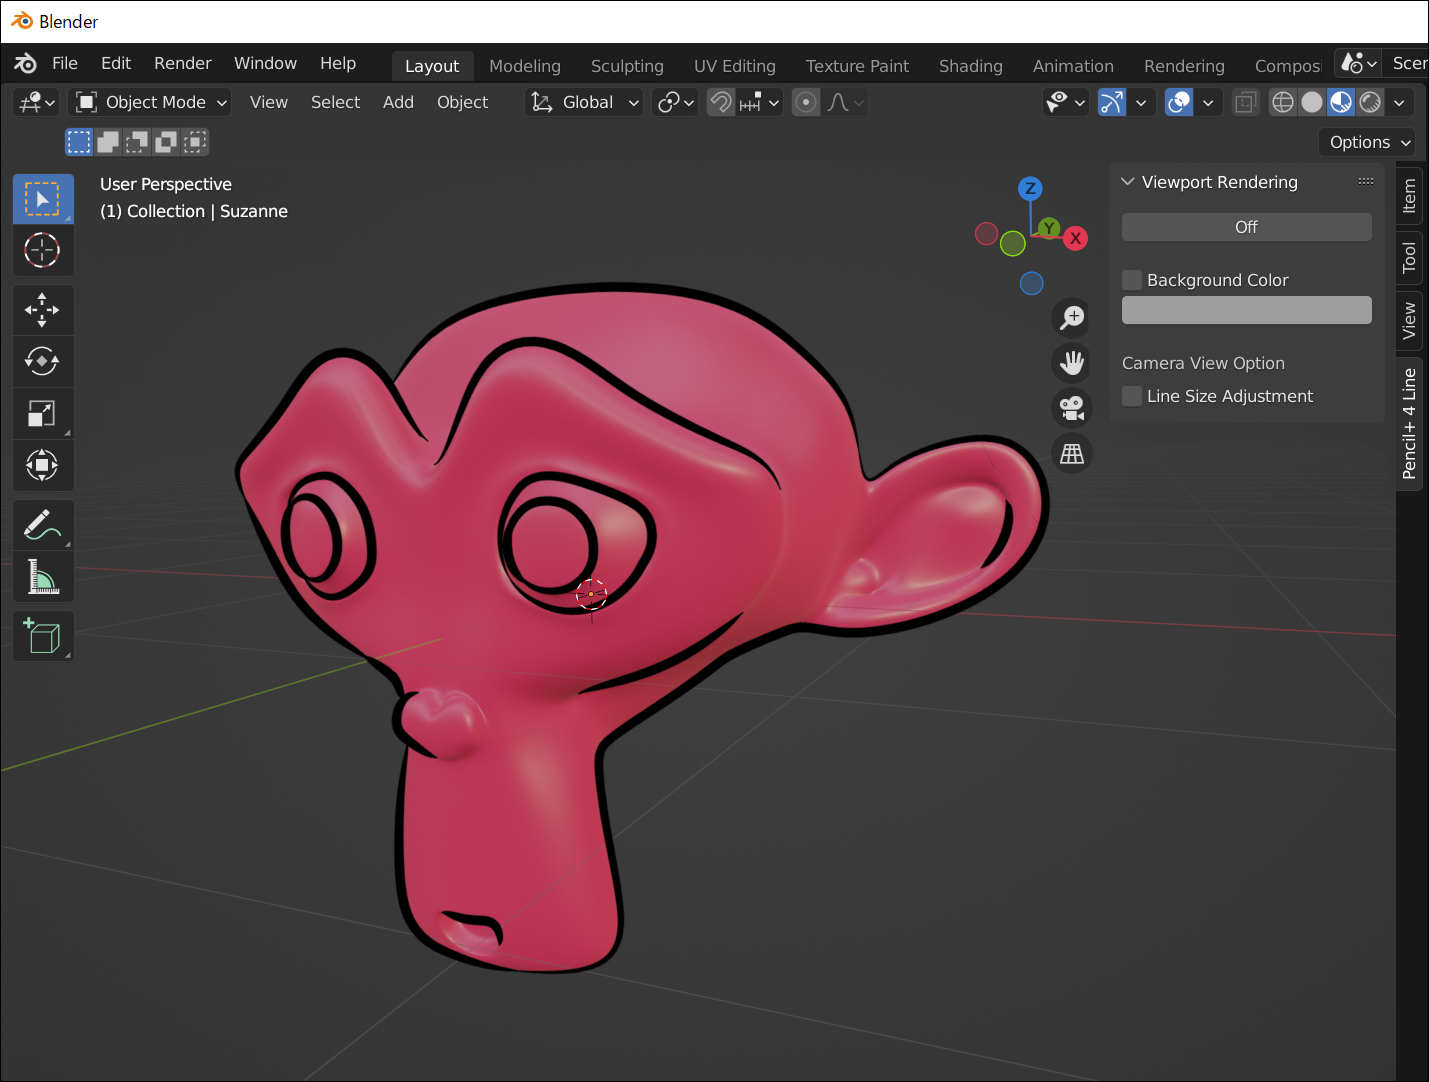Viewport: 1429px width, 1082px height.
Task: Select the Annotate tool
Action: [x=43, y=524]
